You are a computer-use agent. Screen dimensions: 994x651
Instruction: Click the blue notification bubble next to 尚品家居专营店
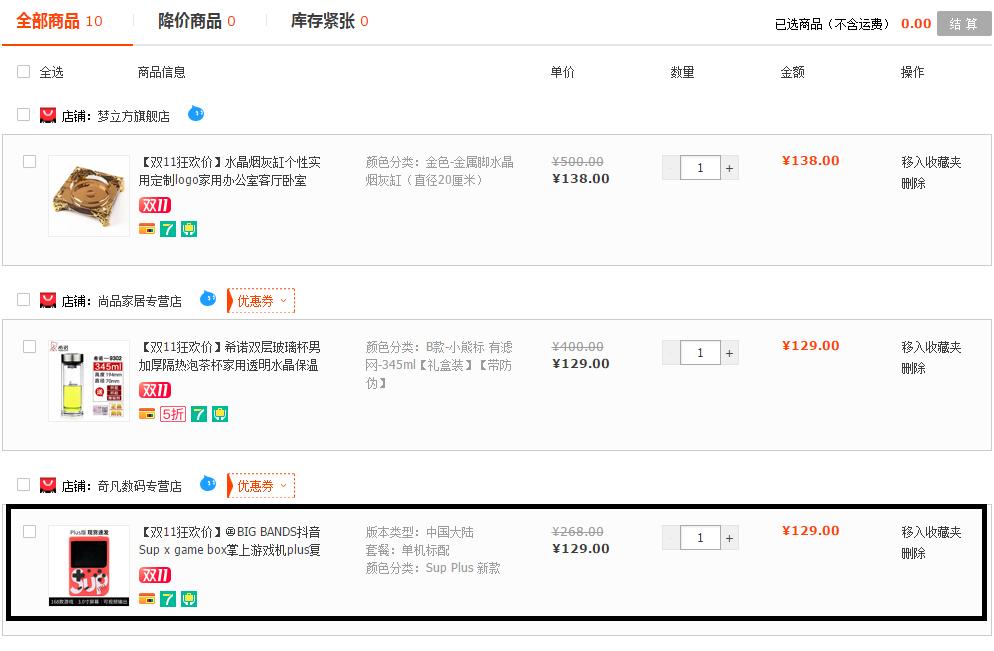tap(206, 297)
